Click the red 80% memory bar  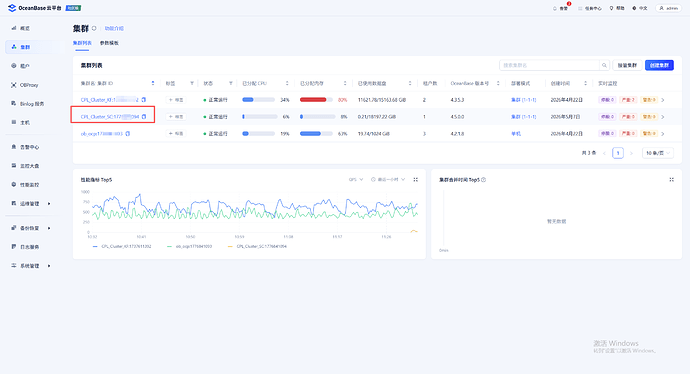coord(316,100)
